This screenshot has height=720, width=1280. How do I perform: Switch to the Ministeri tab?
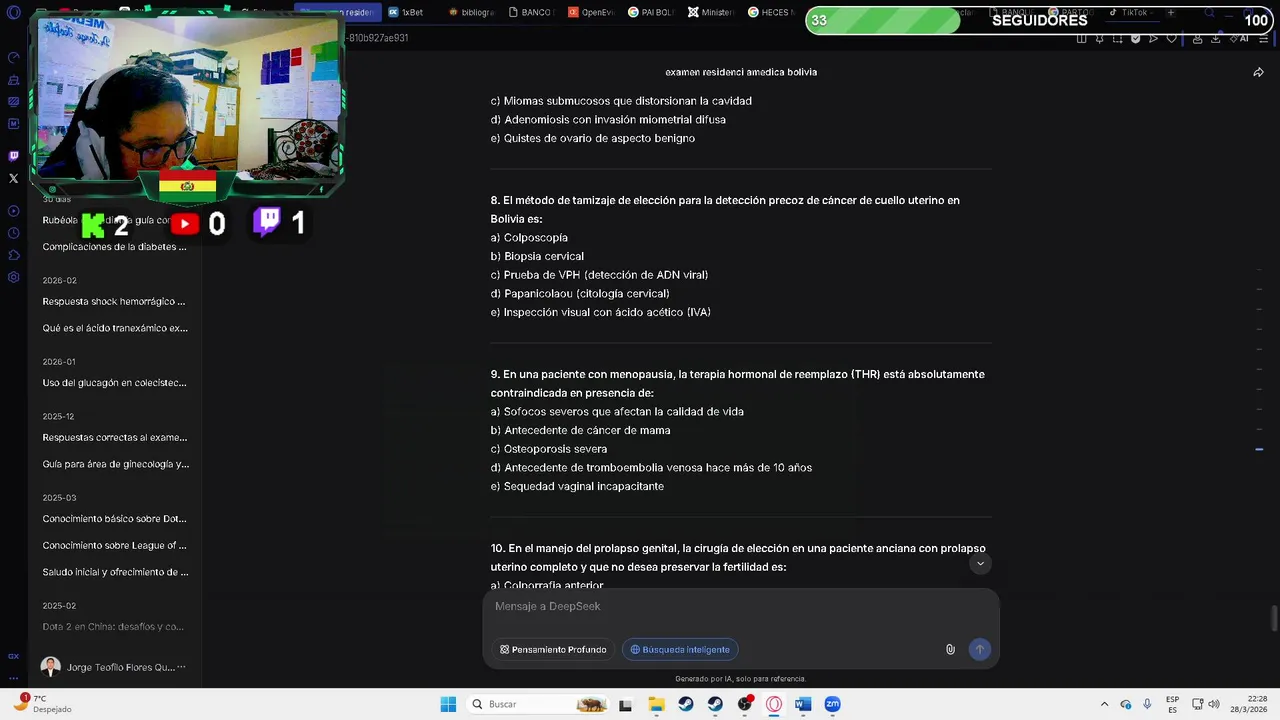(x=711, y=12)
